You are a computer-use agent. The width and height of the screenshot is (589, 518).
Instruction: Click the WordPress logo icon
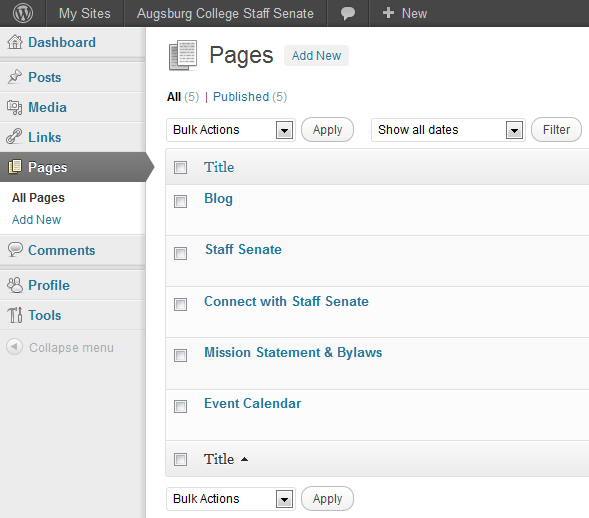(23, 13)
